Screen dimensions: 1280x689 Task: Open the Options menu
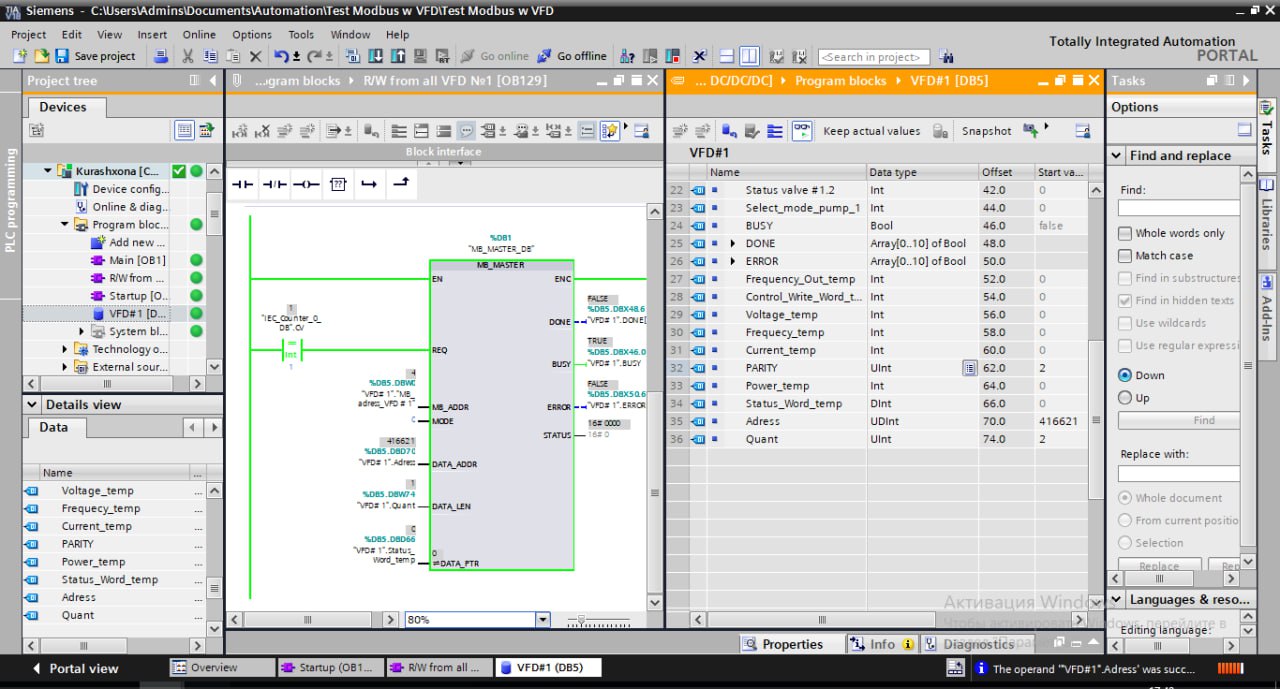252,34
